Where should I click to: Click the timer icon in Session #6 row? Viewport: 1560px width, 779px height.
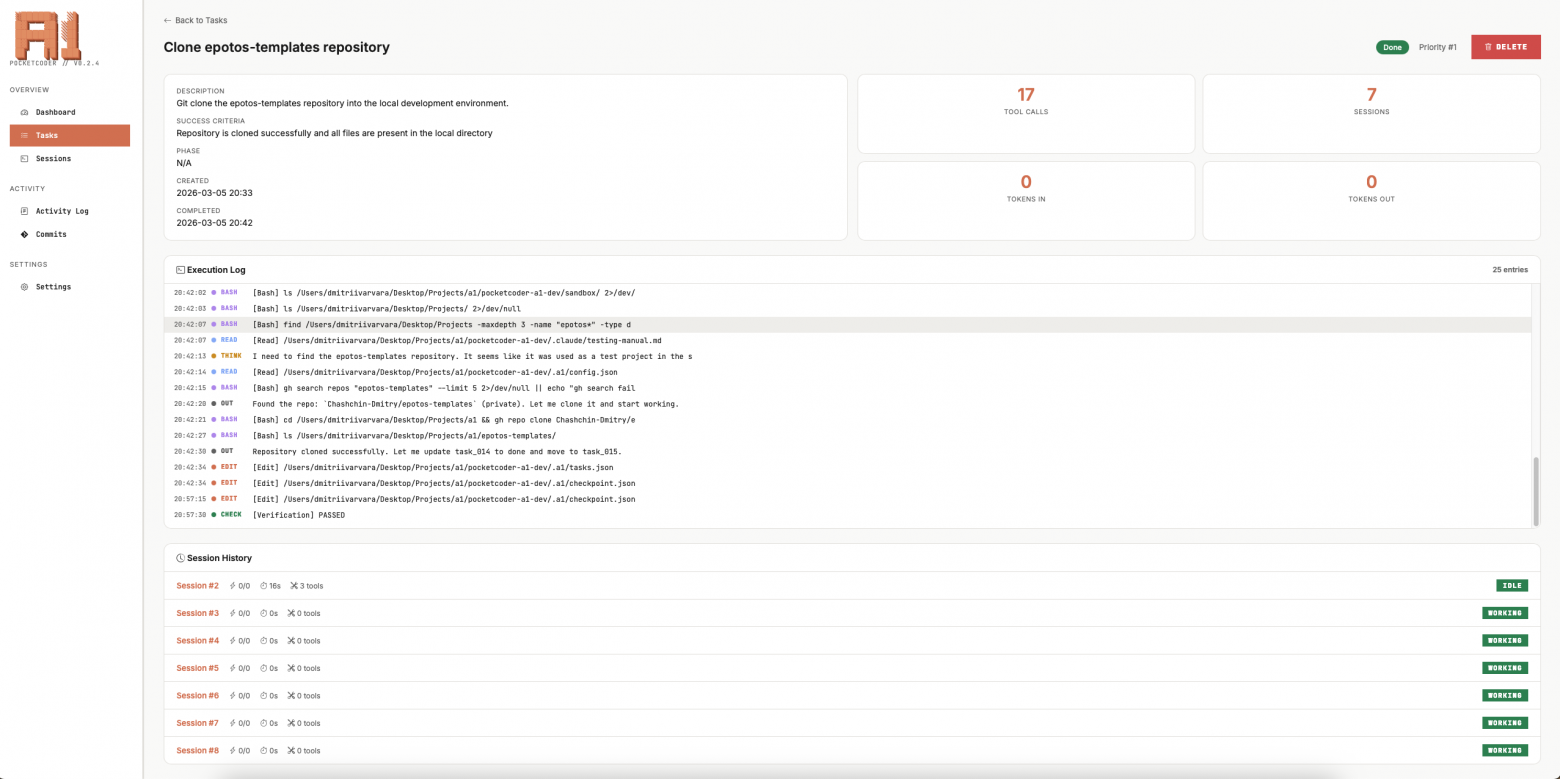click(264, 696)
